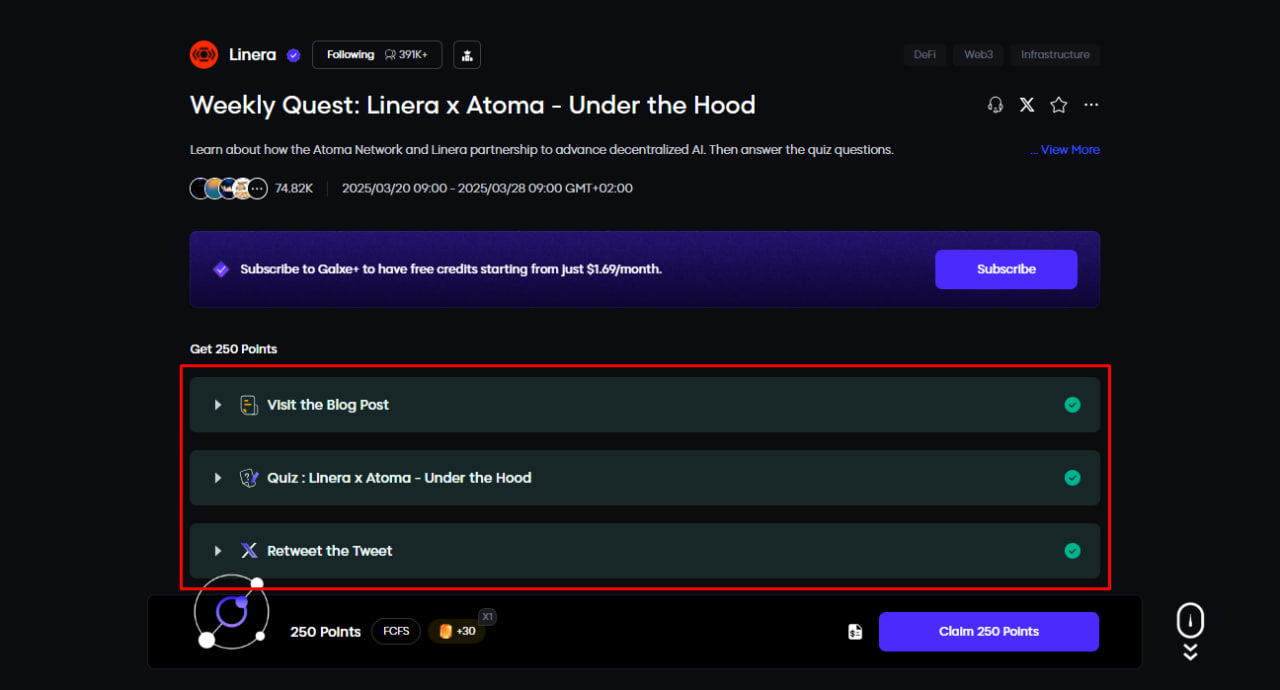1280x690 pixels.
Task: Click the quest date range text
Action: (x=487, y=188)
